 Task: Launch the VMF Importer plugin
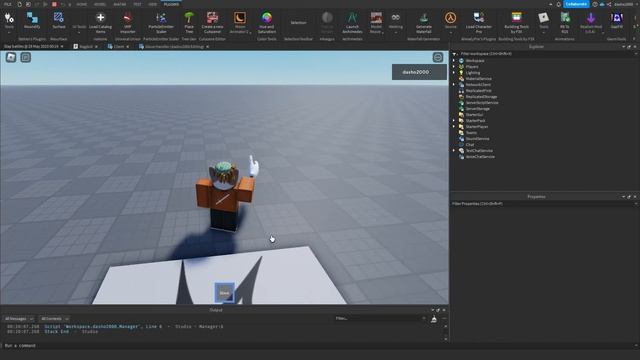[128, 22]
